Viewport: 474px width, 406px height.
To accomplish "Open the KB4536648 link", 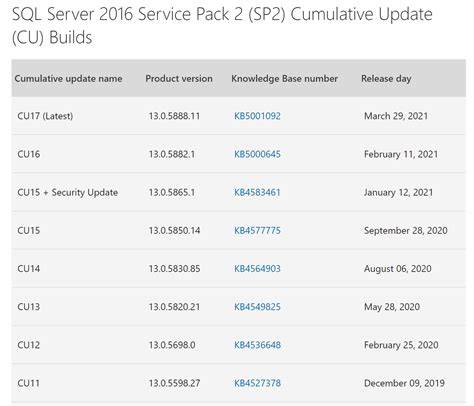I will 257,345.
